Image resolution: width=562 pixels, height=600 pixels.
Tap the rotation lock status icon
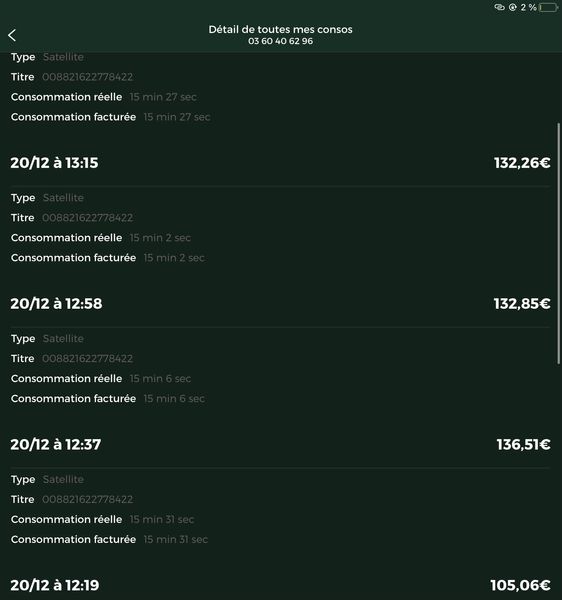pyautogui.click(x=513, y=7)
